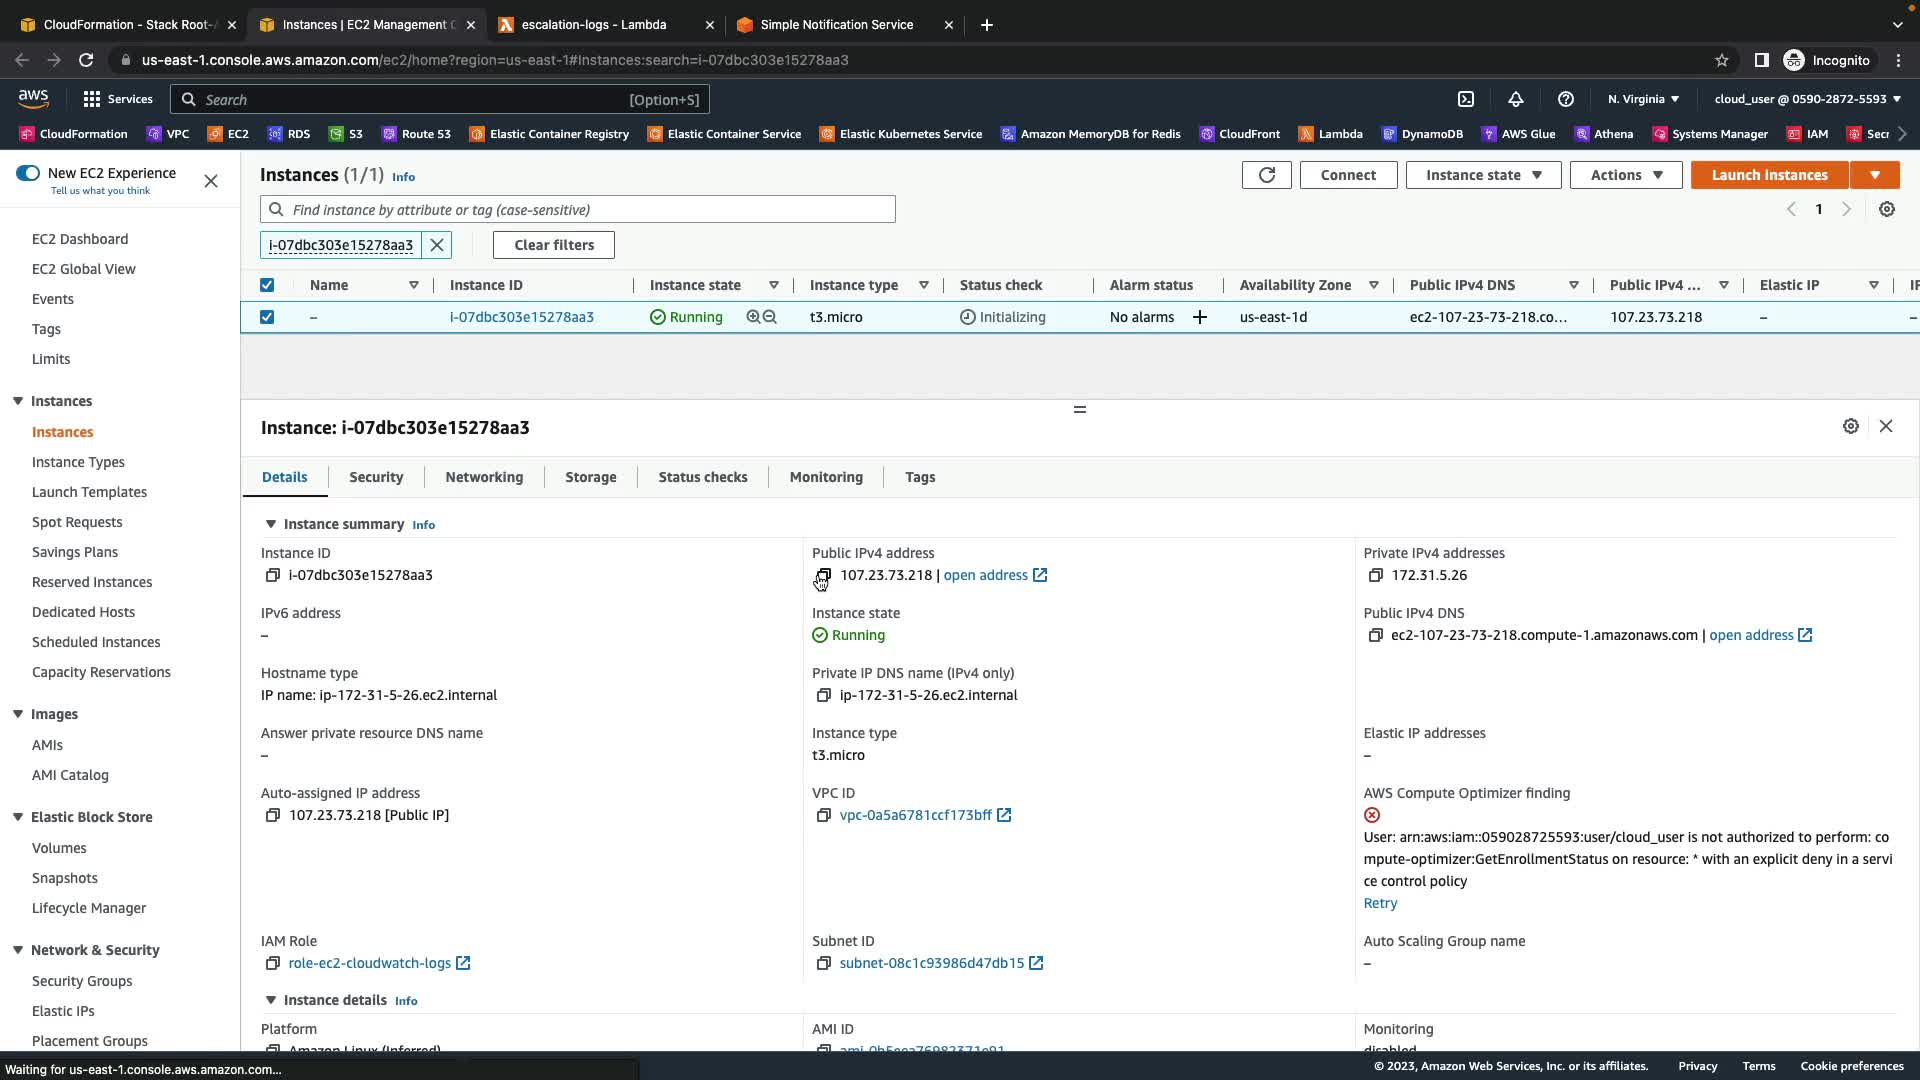Switch to the Status checks tab
This screenshot has height=1080, width=1920.
[702, 477]
